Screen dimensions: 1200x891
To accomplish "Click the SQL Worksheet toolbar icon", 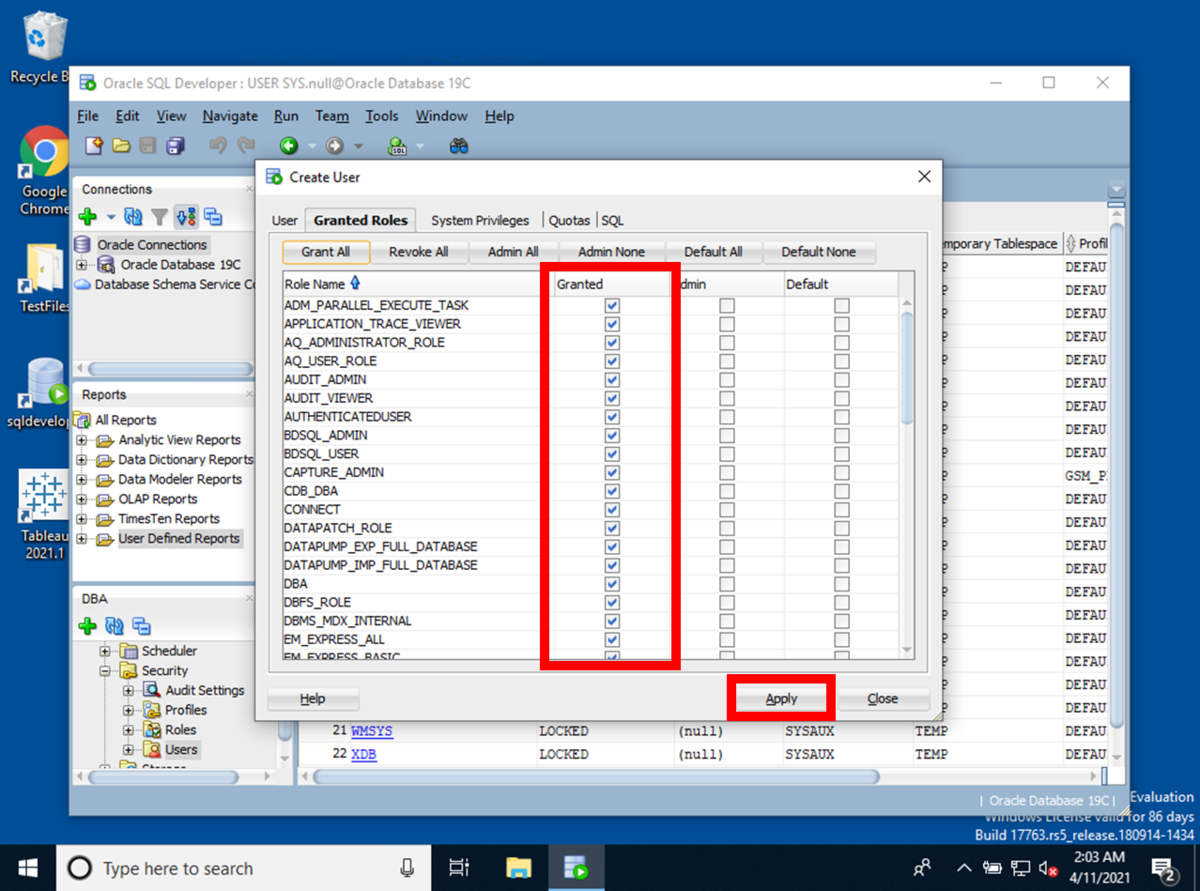I will tap(397, 146).
